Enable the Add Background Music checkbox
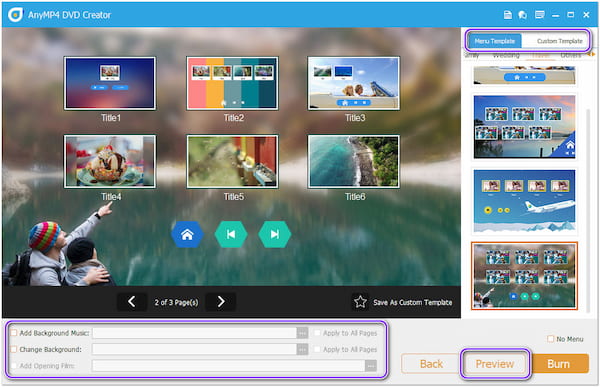This screenshot has height=387, width=600. pyautogui.click(x=14, y=333)
